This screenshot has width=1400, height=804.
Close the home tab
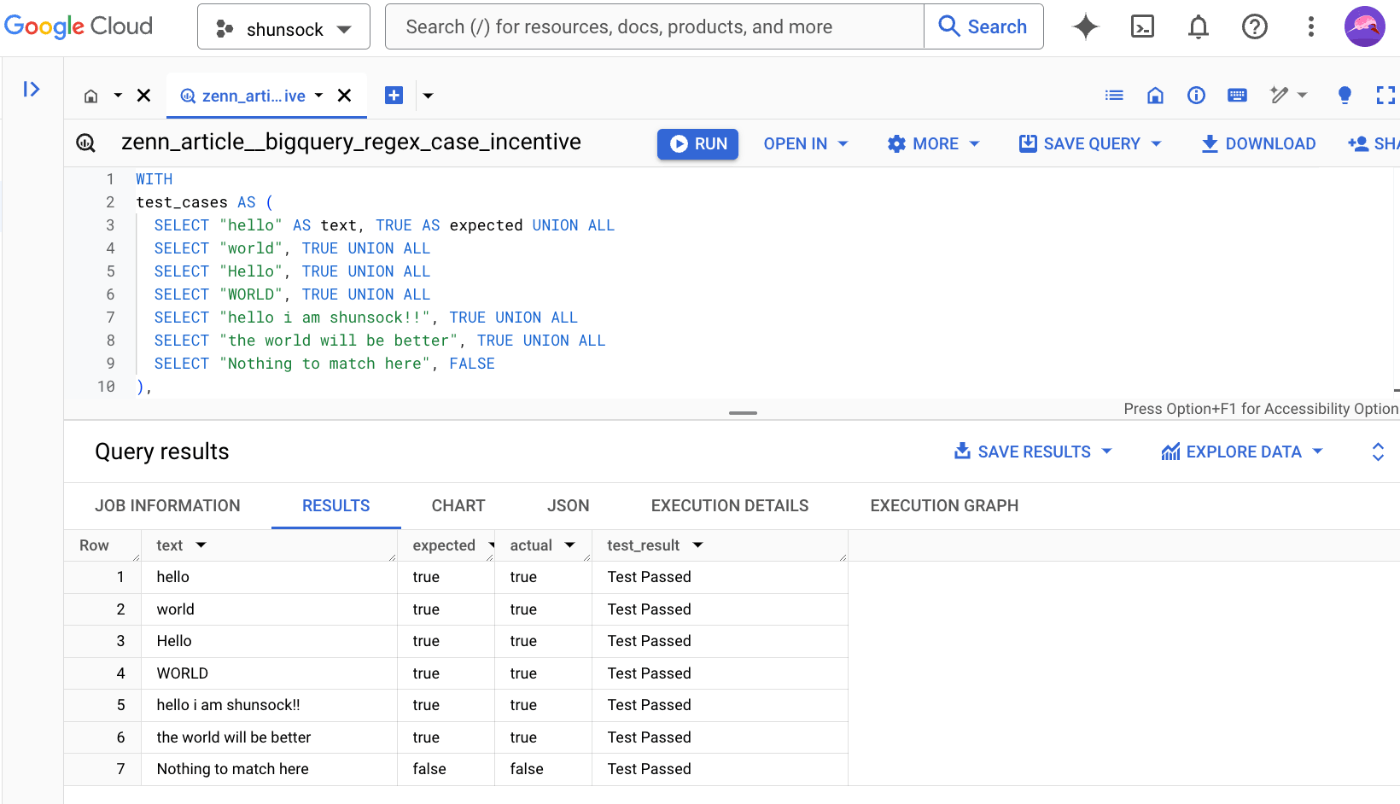point(144,95)
